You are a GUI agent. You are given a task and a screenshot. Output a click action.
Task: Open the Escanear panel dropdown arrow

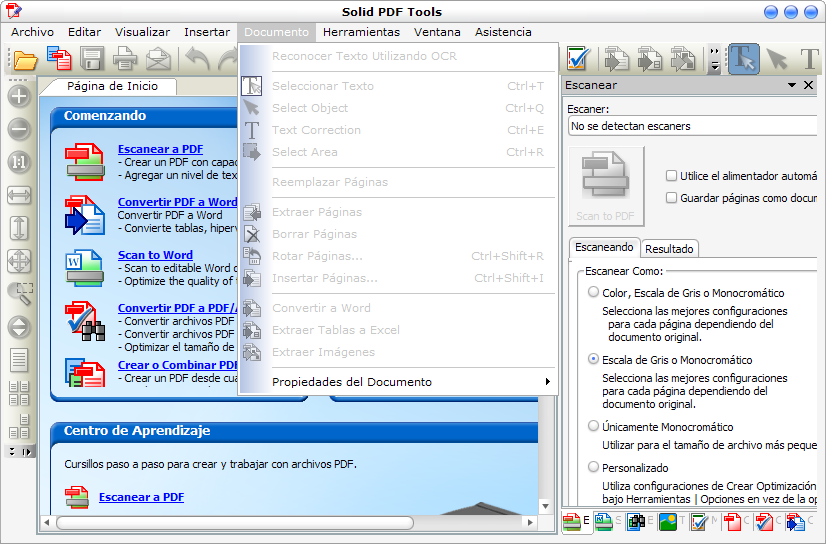click(x=792, y=86)
